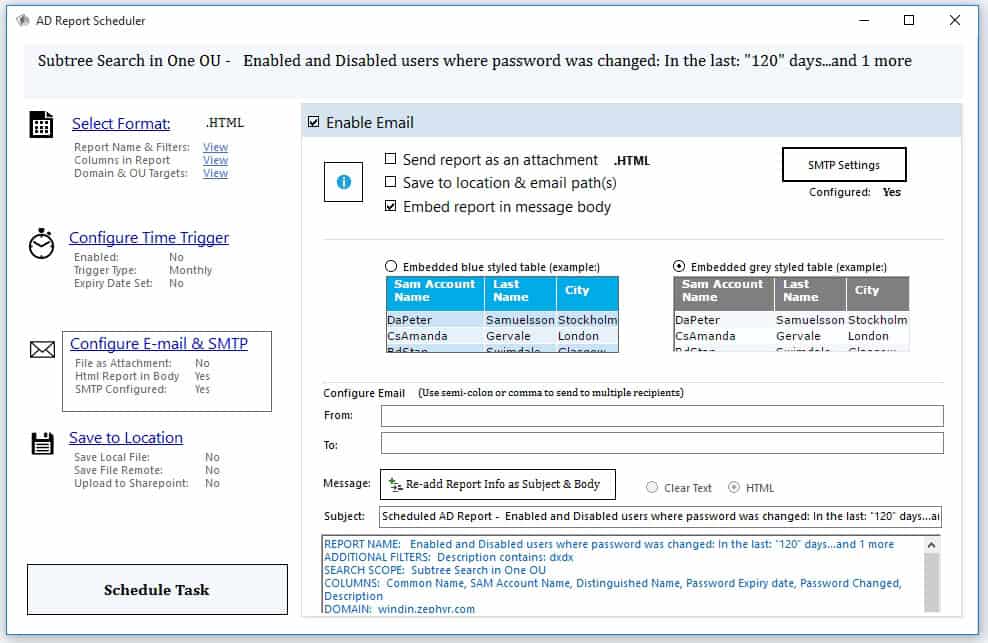Toggle the Enable Email checkbox

[x=314, y=122]
